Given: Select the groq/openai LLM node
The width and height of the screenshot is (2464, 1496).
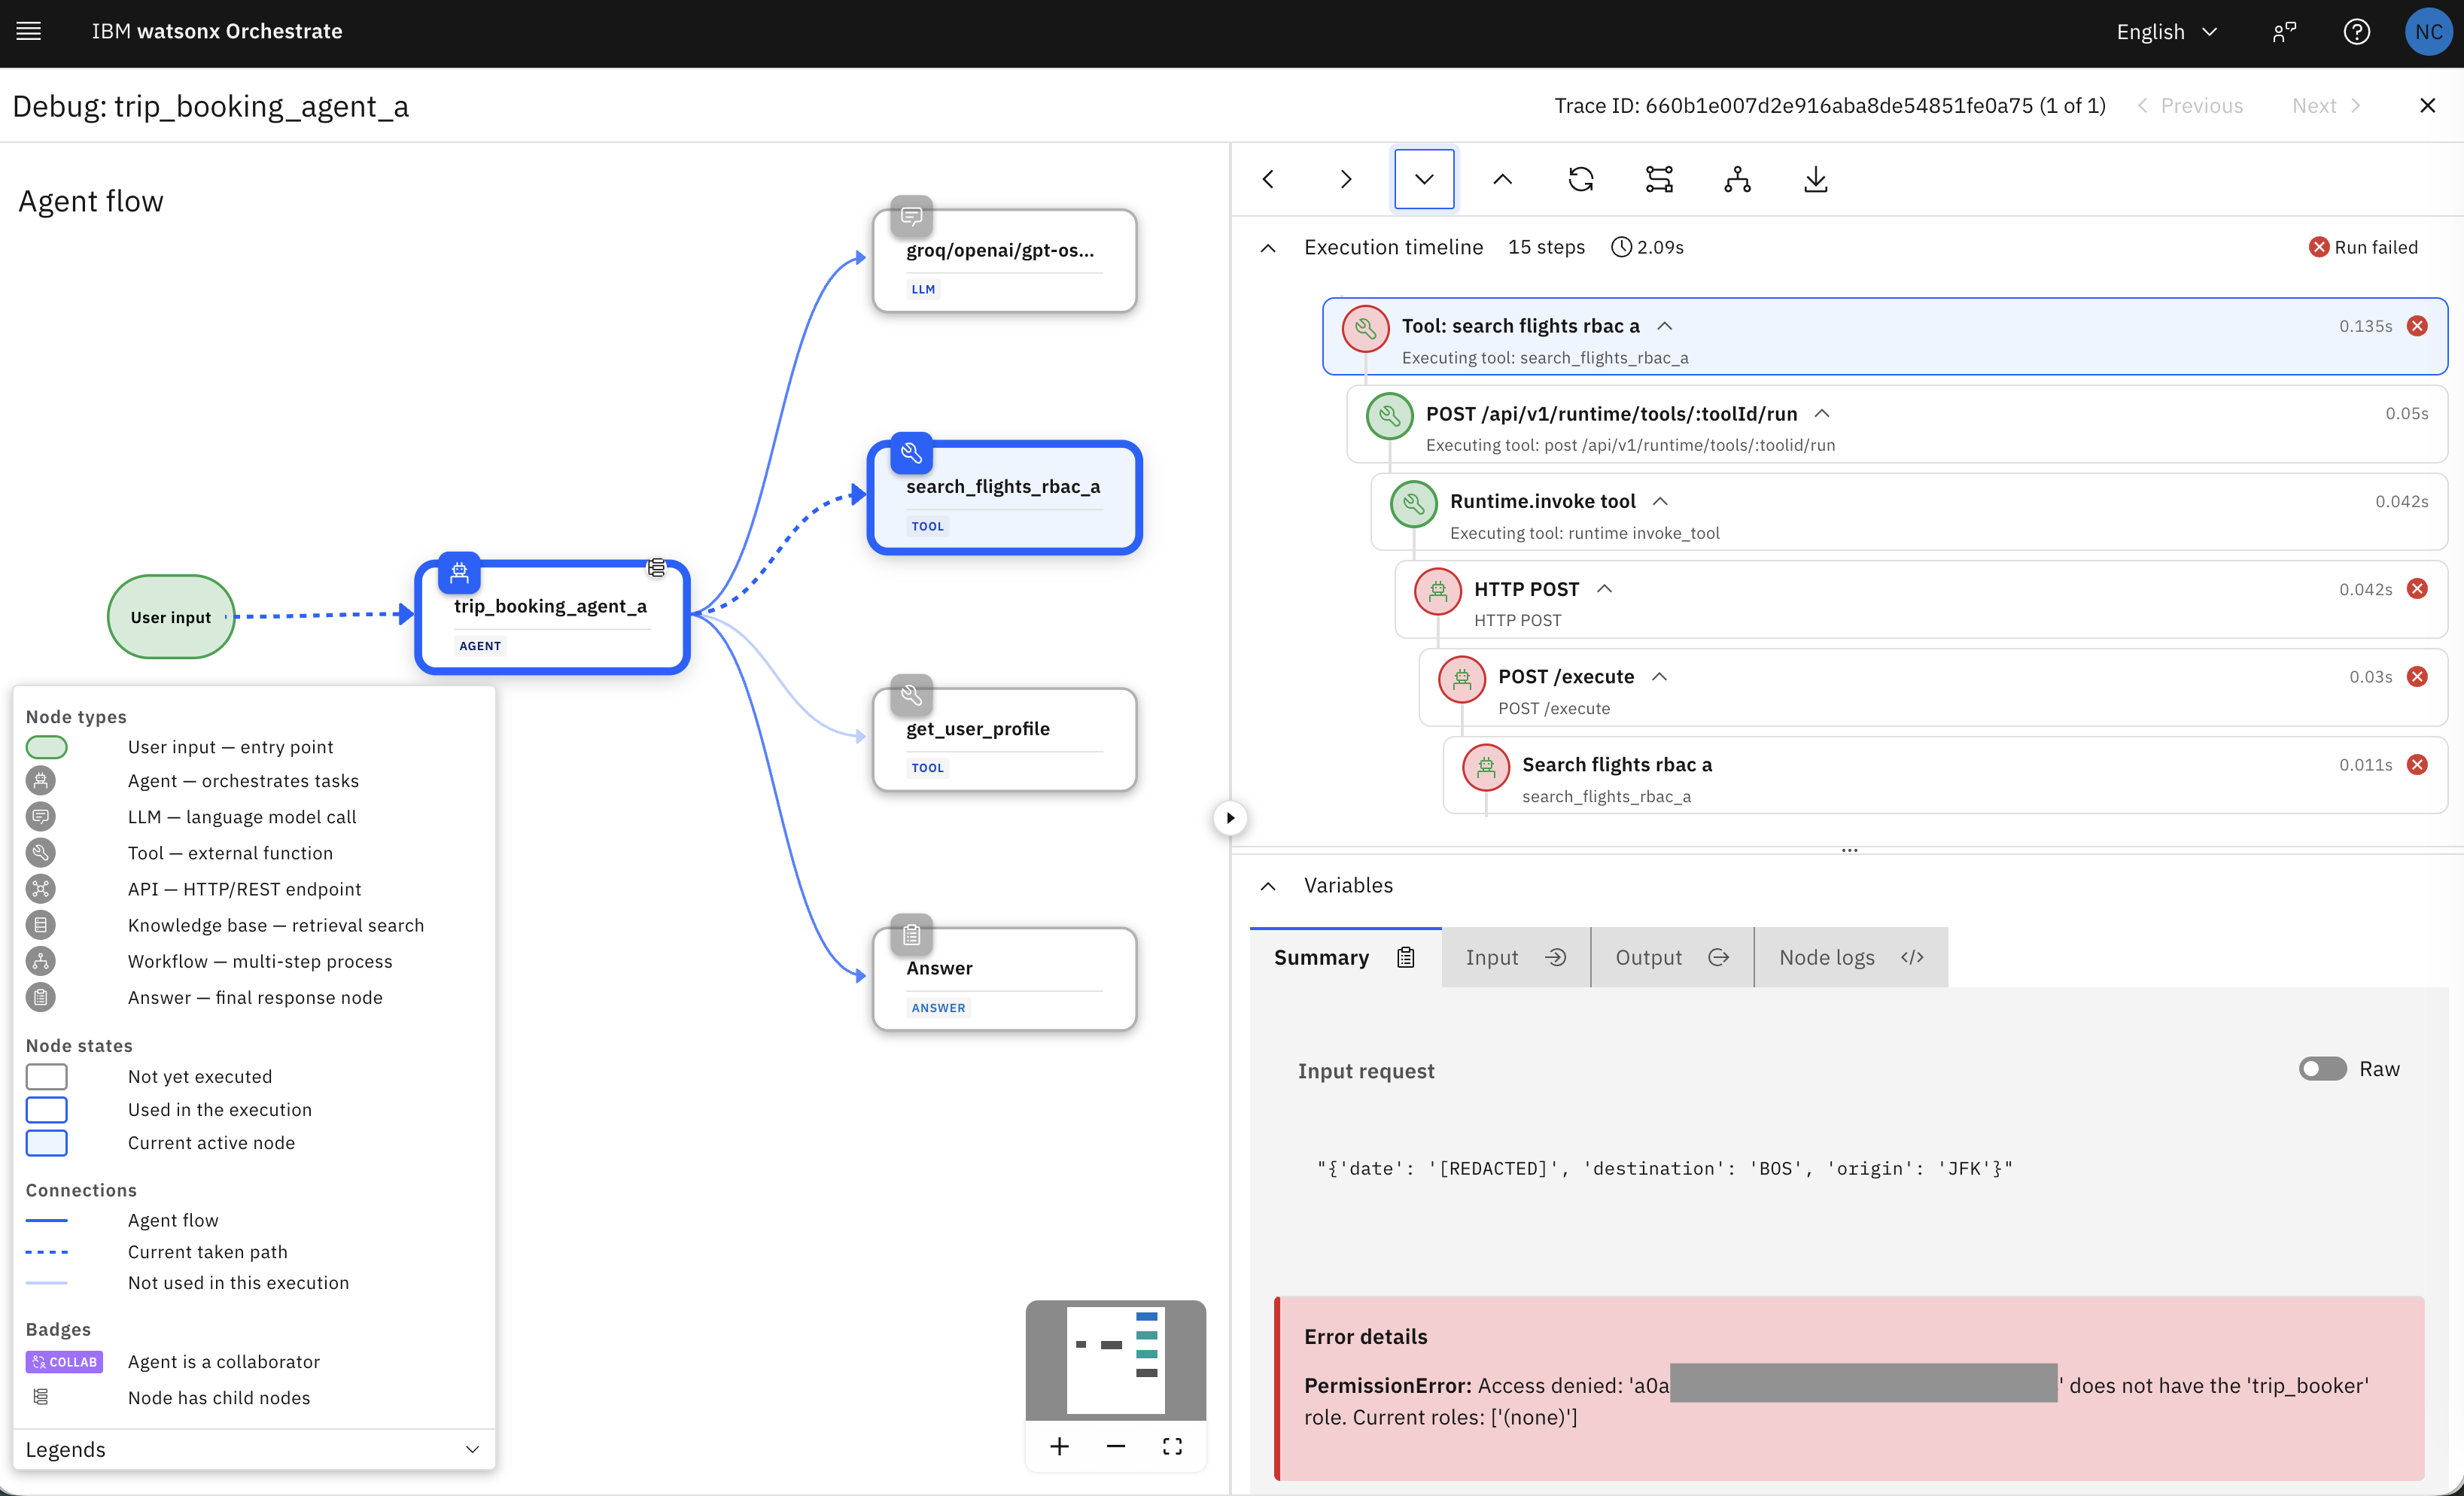Looking at the screenshot, I should point(1004,260).
